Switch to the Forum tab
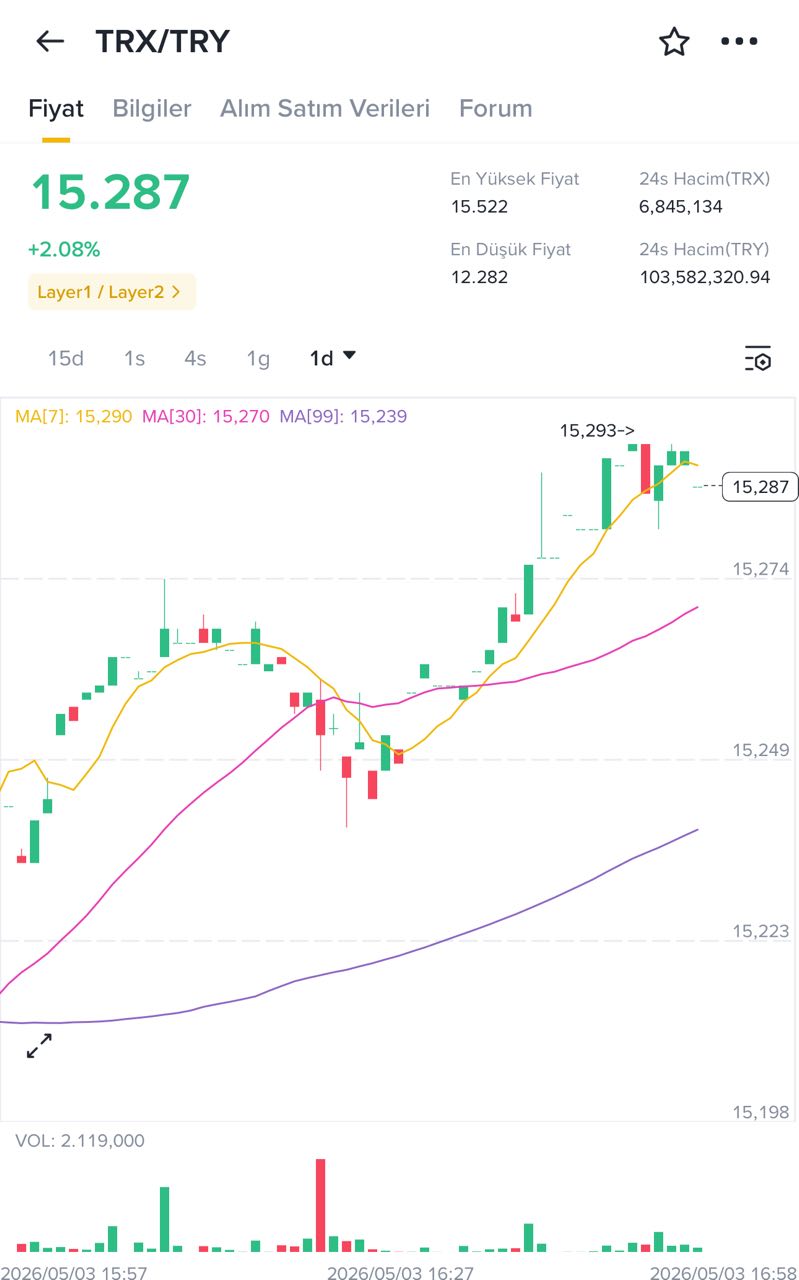The width and height of the screenshot is (799, 1280). click(495, 108)
